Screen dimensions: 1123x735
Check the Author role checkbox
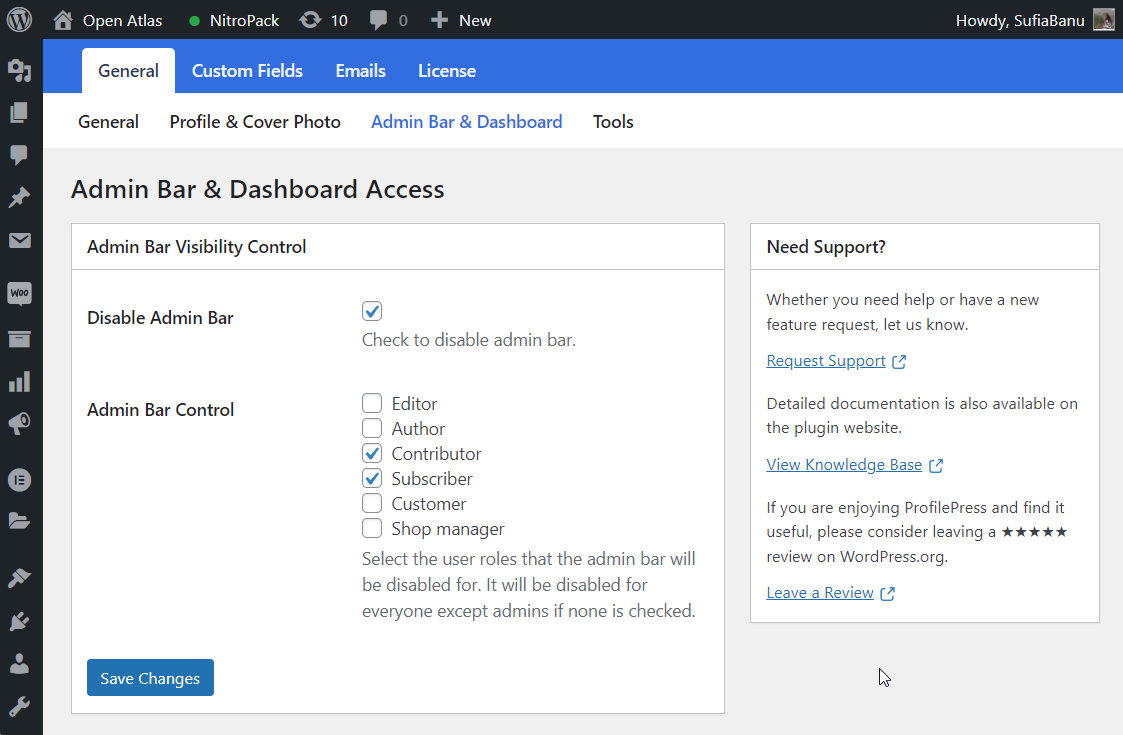point(372,428)
